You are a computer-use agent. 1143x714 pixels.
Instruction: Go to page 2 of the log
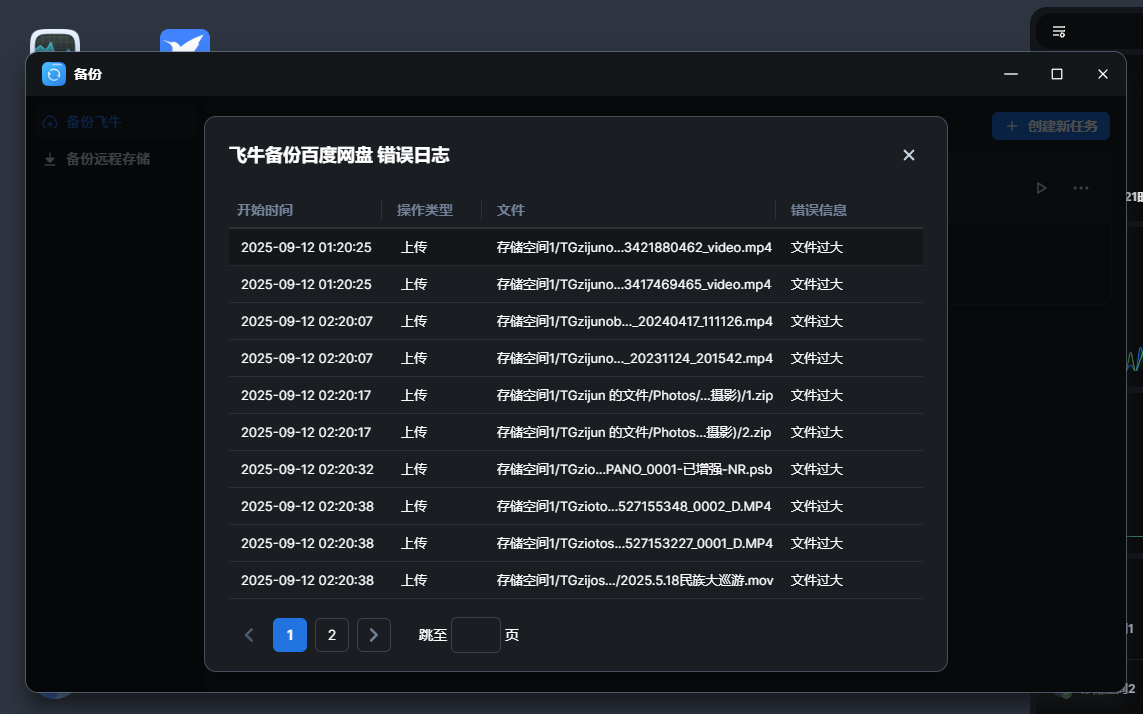click(332, 635)
